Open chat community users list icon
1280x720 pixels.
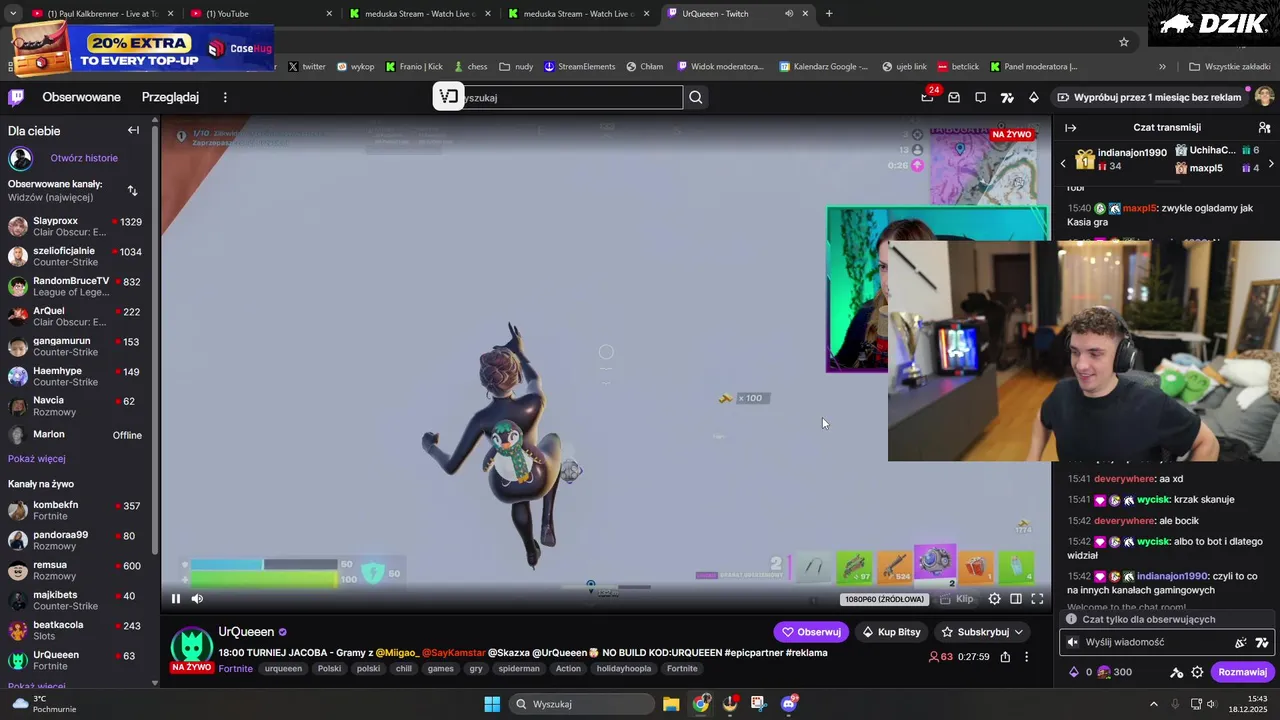(x=1264, y=128)
